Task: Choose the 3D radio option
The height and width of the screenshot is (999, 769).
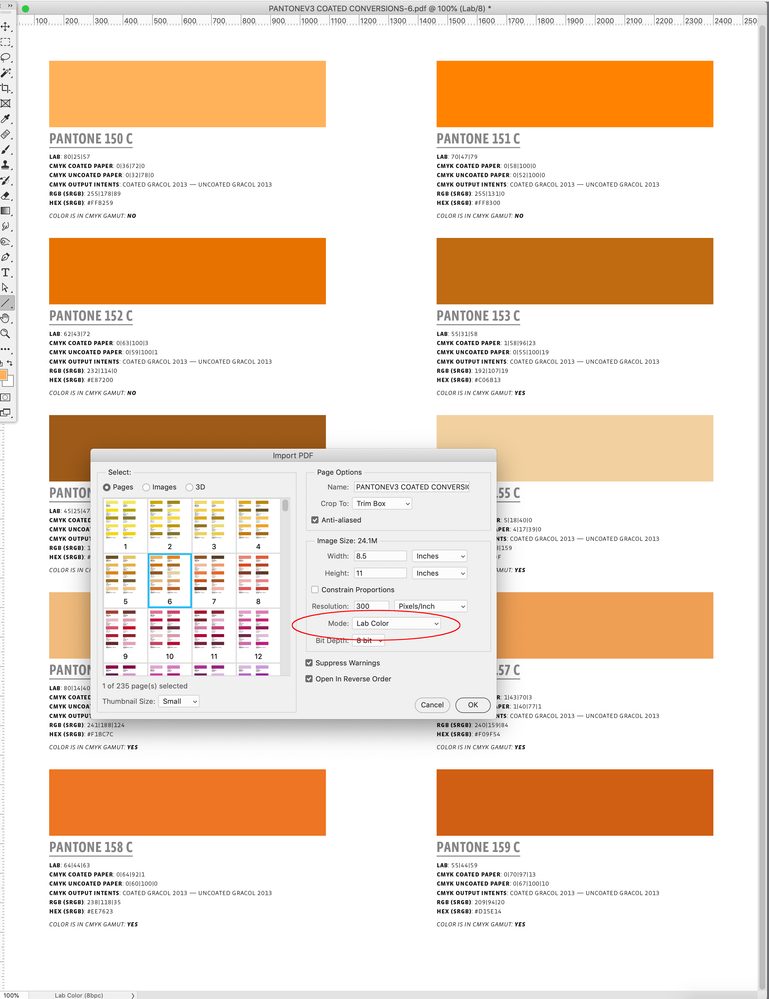Action: coord(189,487)
